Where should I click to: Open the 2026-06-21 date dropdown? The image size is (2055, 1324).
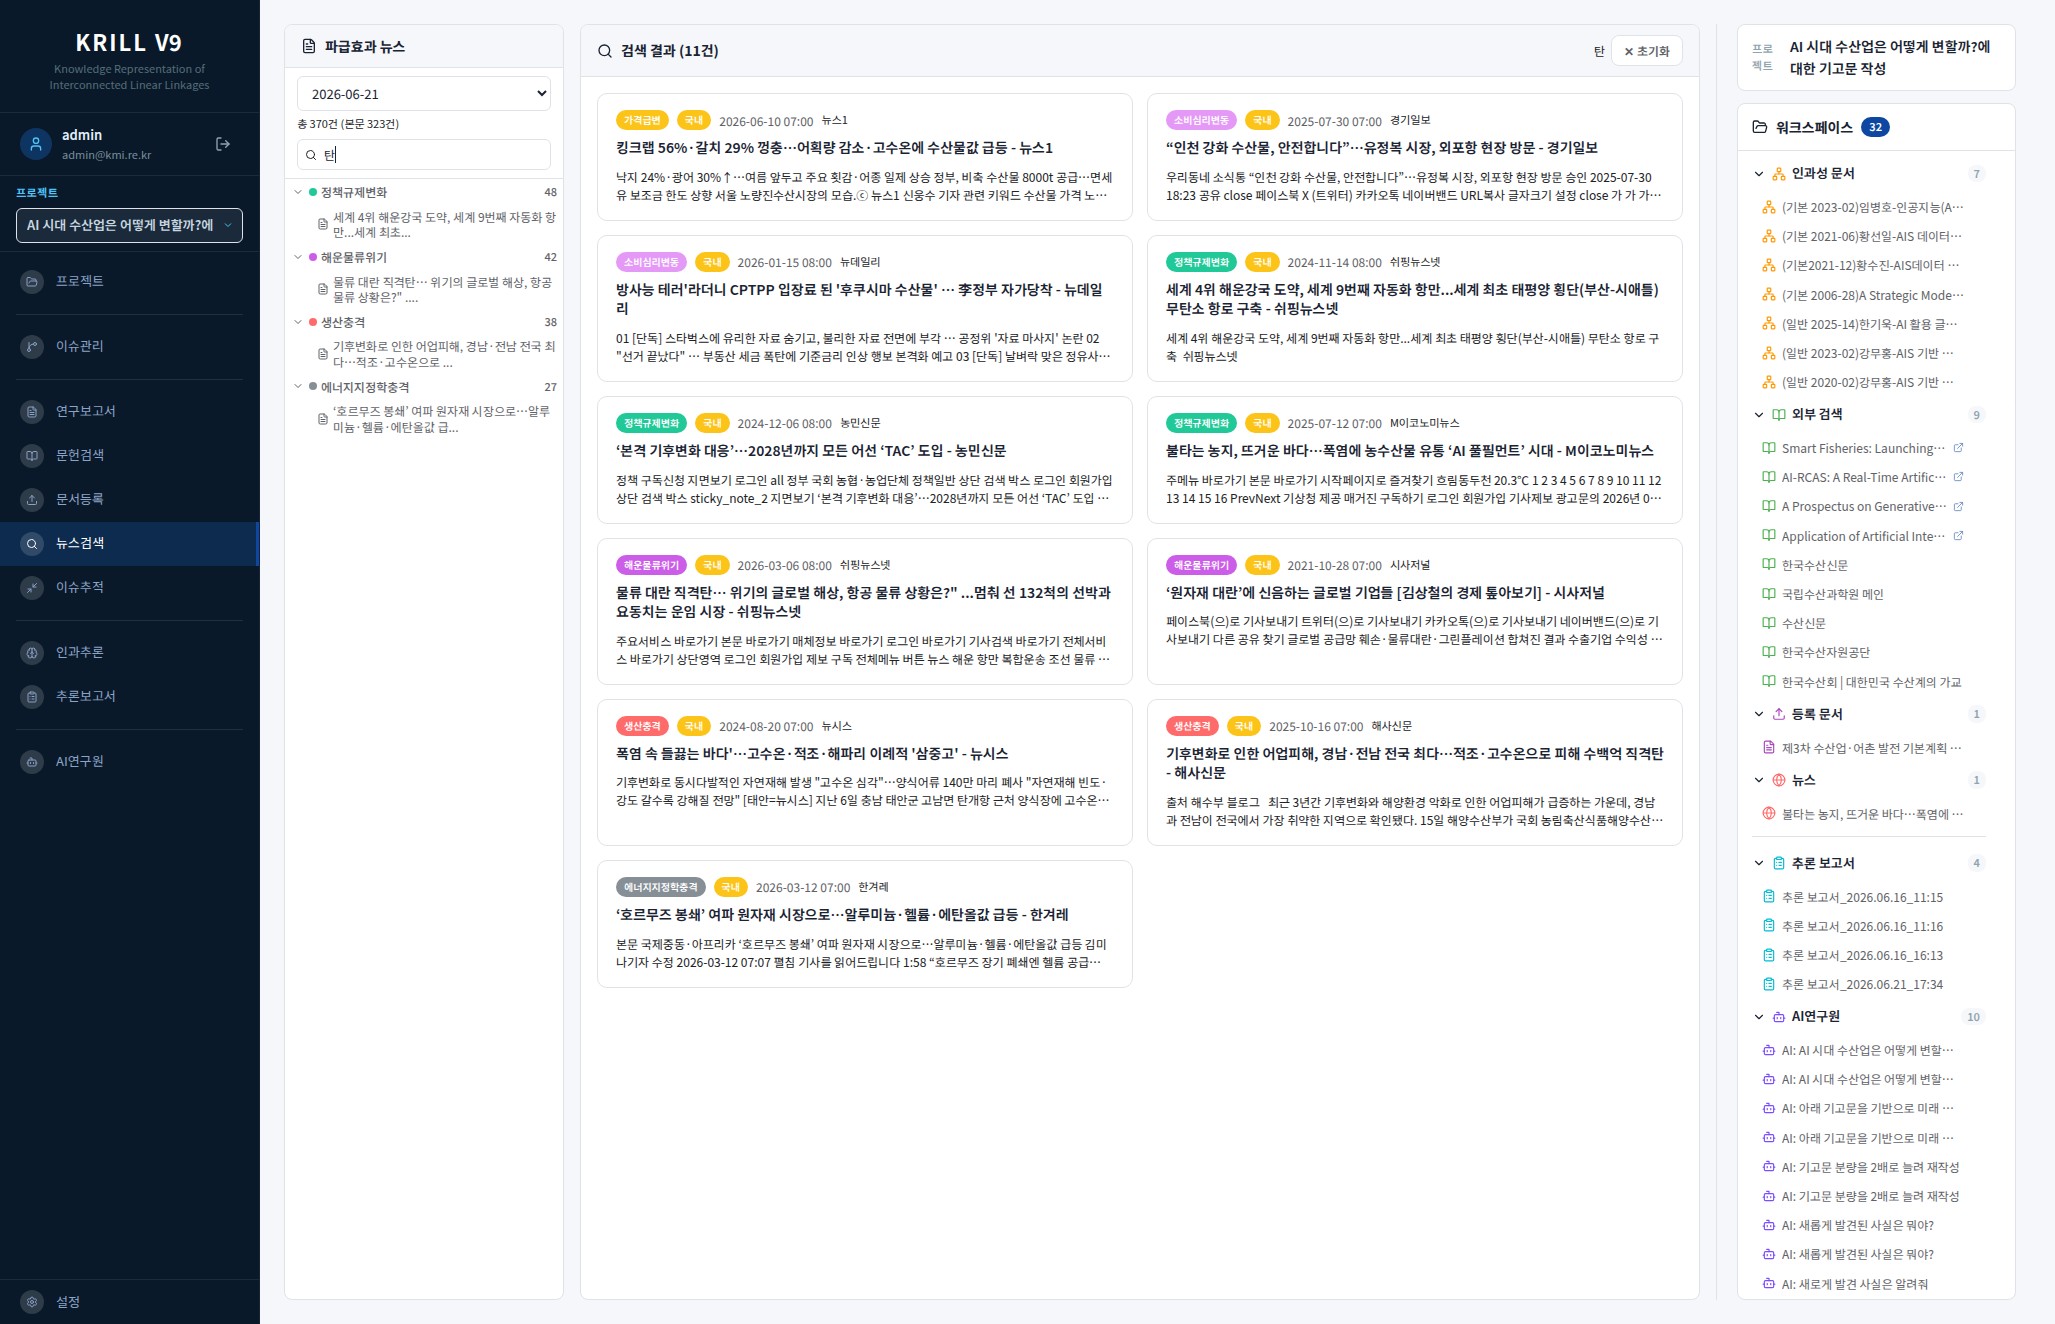click(x=424, y=94)
